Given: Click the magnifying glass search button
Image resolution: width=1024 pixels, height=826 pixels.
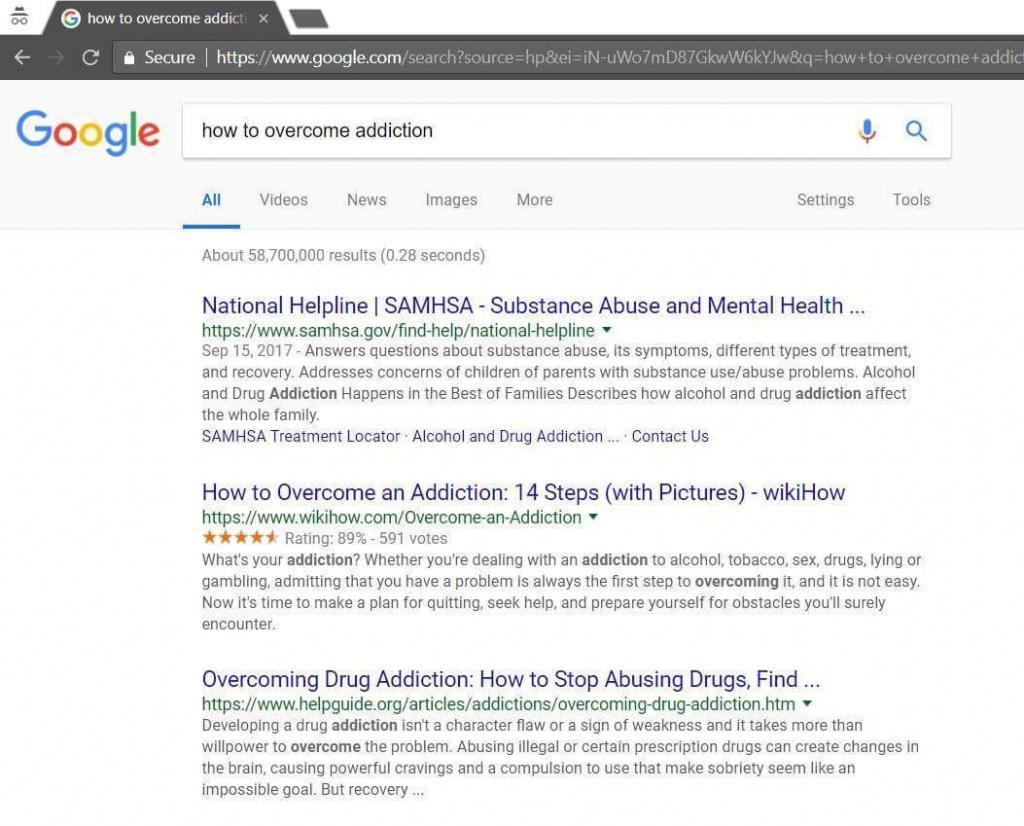Looking at the screenshot, I should coord(916,131).
